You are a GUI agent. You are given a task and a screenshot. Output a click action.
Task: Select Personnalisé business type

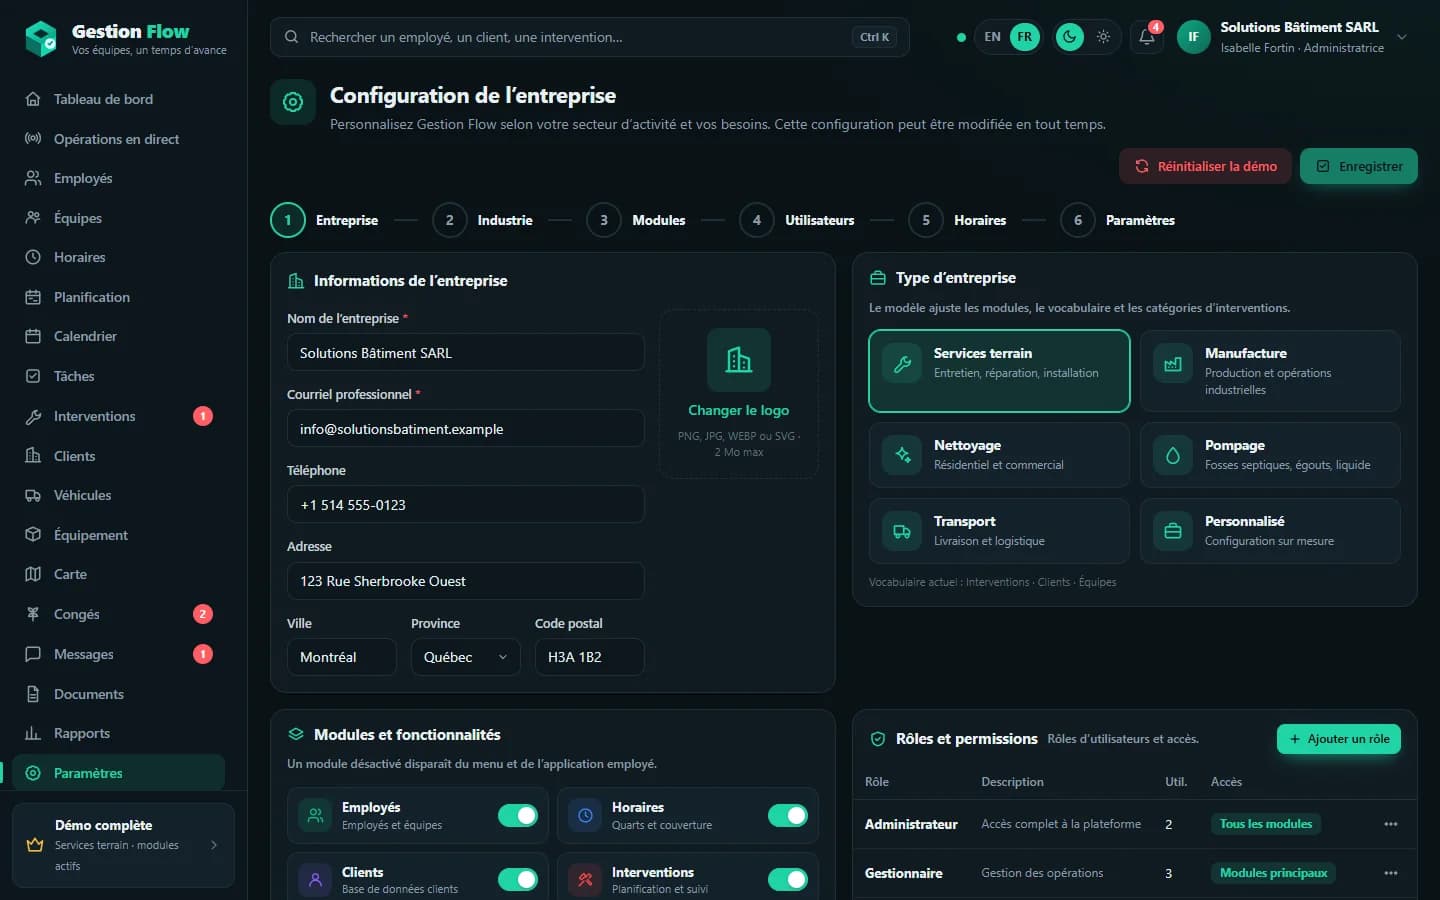click(1270, 531)
